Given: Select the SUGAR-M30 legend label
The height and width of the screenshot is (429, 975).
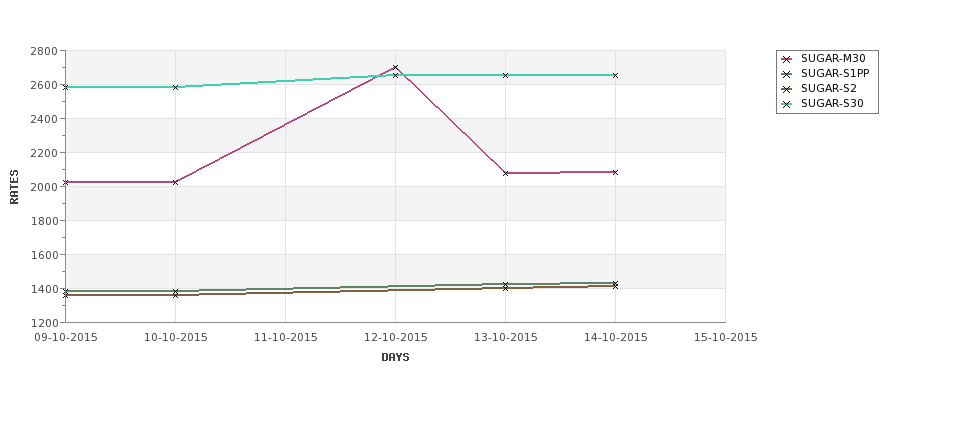Looking at the screenshot, I should pyautogui.click(x=833, y=58).
